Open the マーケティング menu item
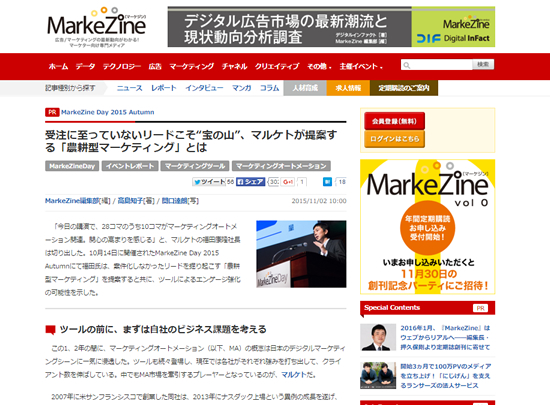The height and width of the screenshot is (405, 550). (192, 66)
